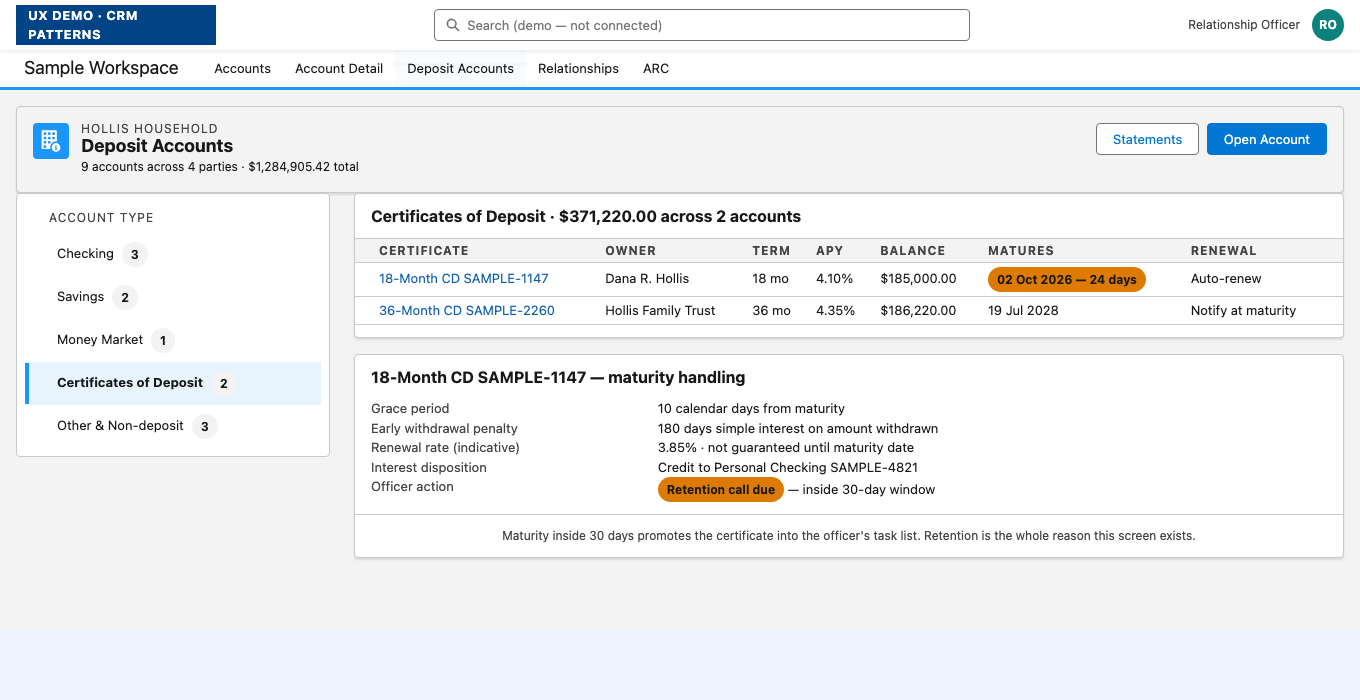Viewport: 1360px width, 700px height.
Task: Click the CERTIFICATE column header
Action: (424, 251)
